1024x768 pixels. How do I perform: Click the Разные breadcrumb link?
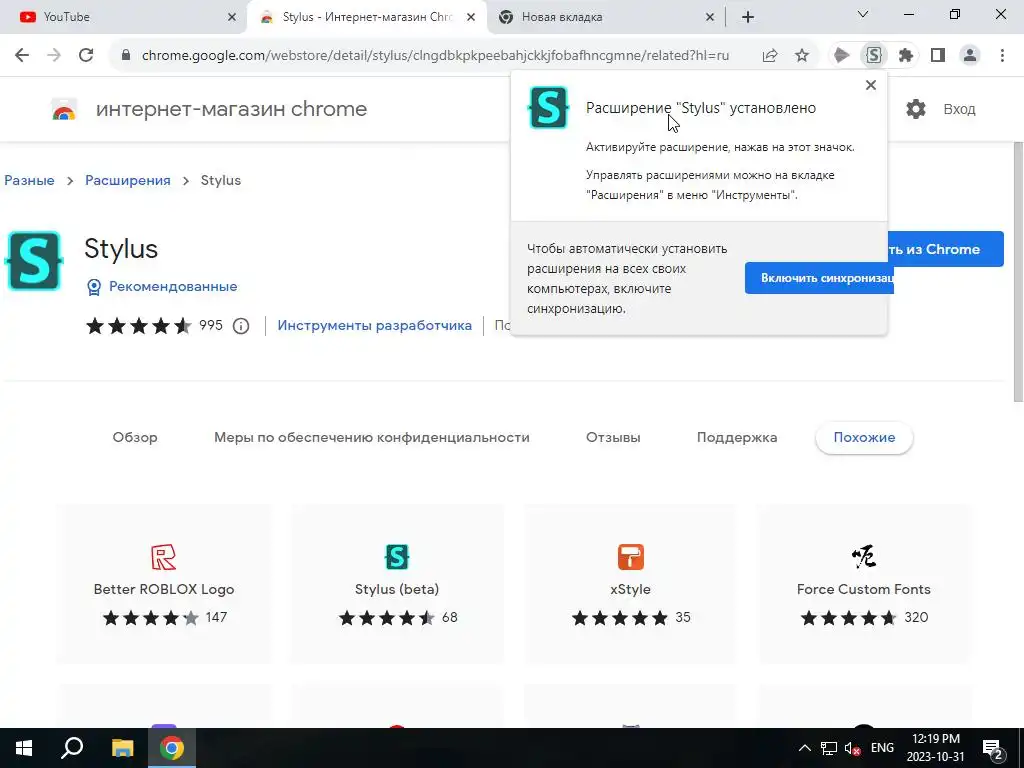(x=29, y=180)
